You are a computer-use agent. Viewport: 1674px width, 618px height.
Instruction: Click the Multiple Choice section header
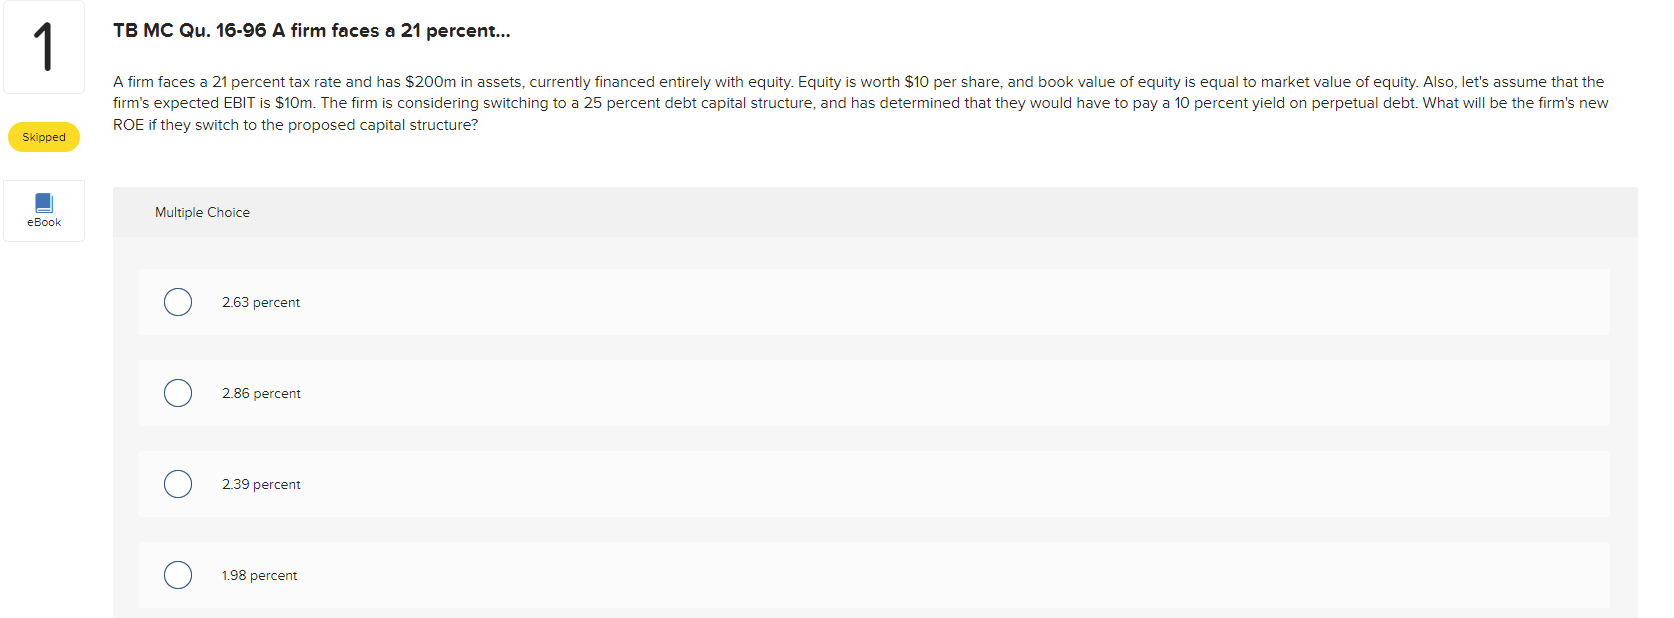[x=202, y=212]
